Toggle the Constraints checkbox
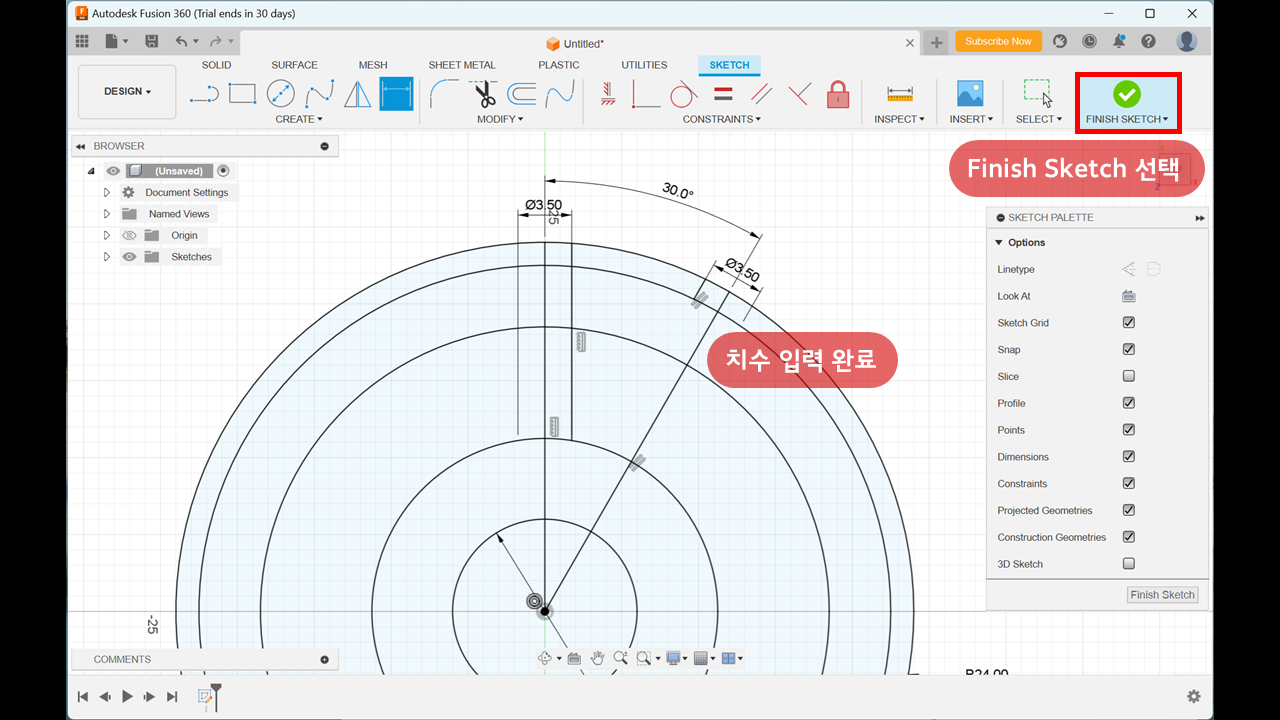 click(1129, 483)
